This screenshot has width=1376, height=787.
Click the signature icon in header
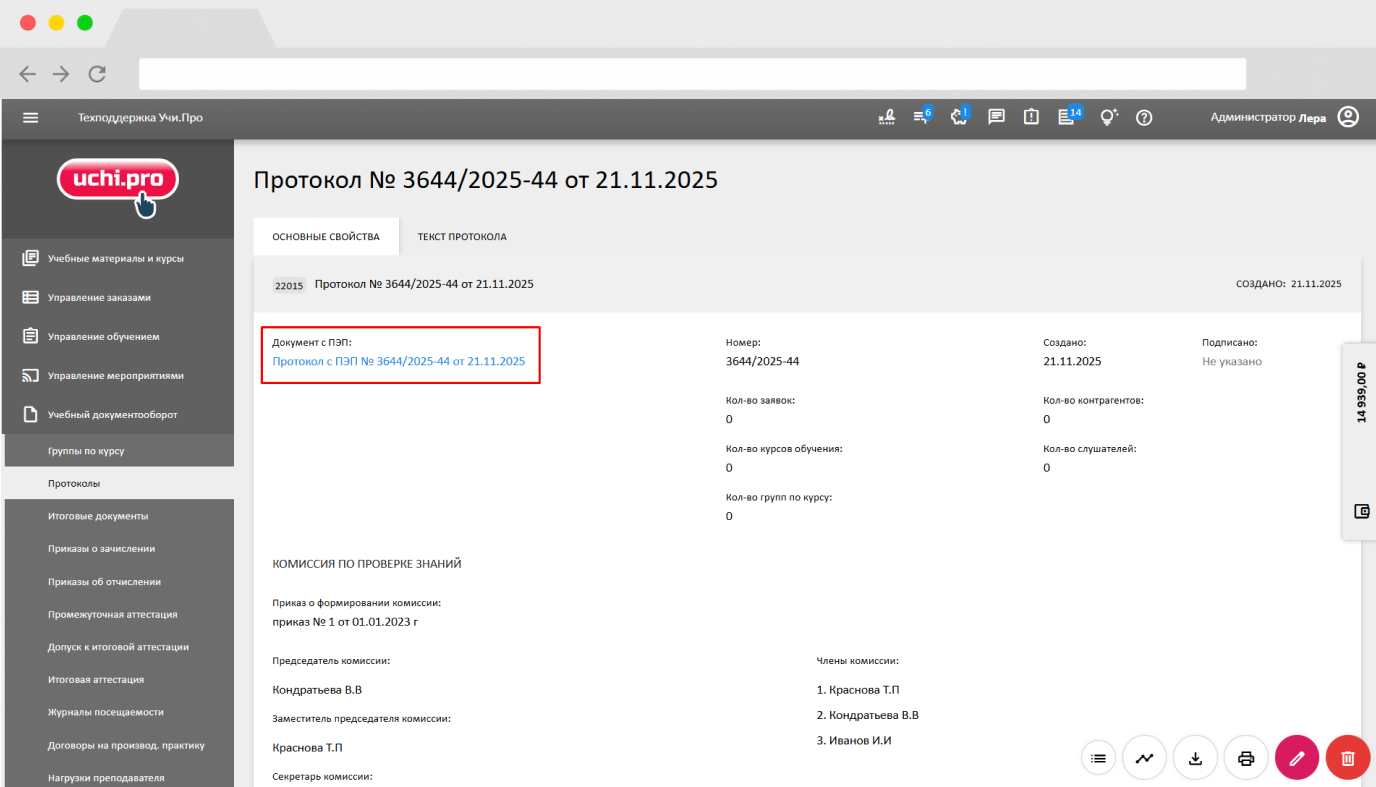(886, 117)
